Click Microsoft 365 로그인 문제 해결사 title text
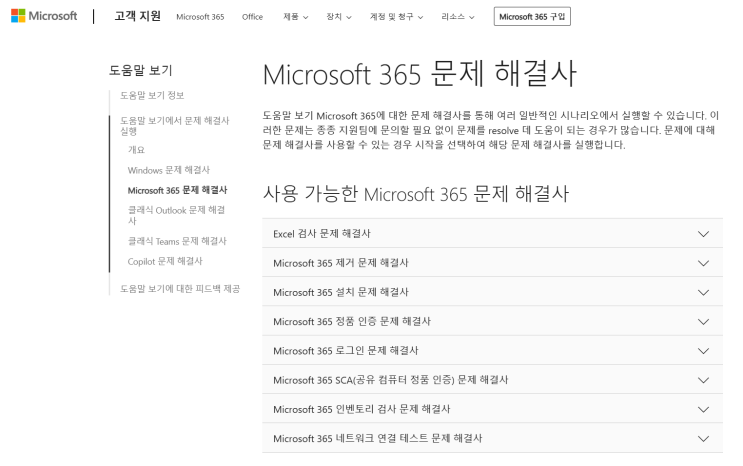 pyautogui.click(x=346, y=351)
